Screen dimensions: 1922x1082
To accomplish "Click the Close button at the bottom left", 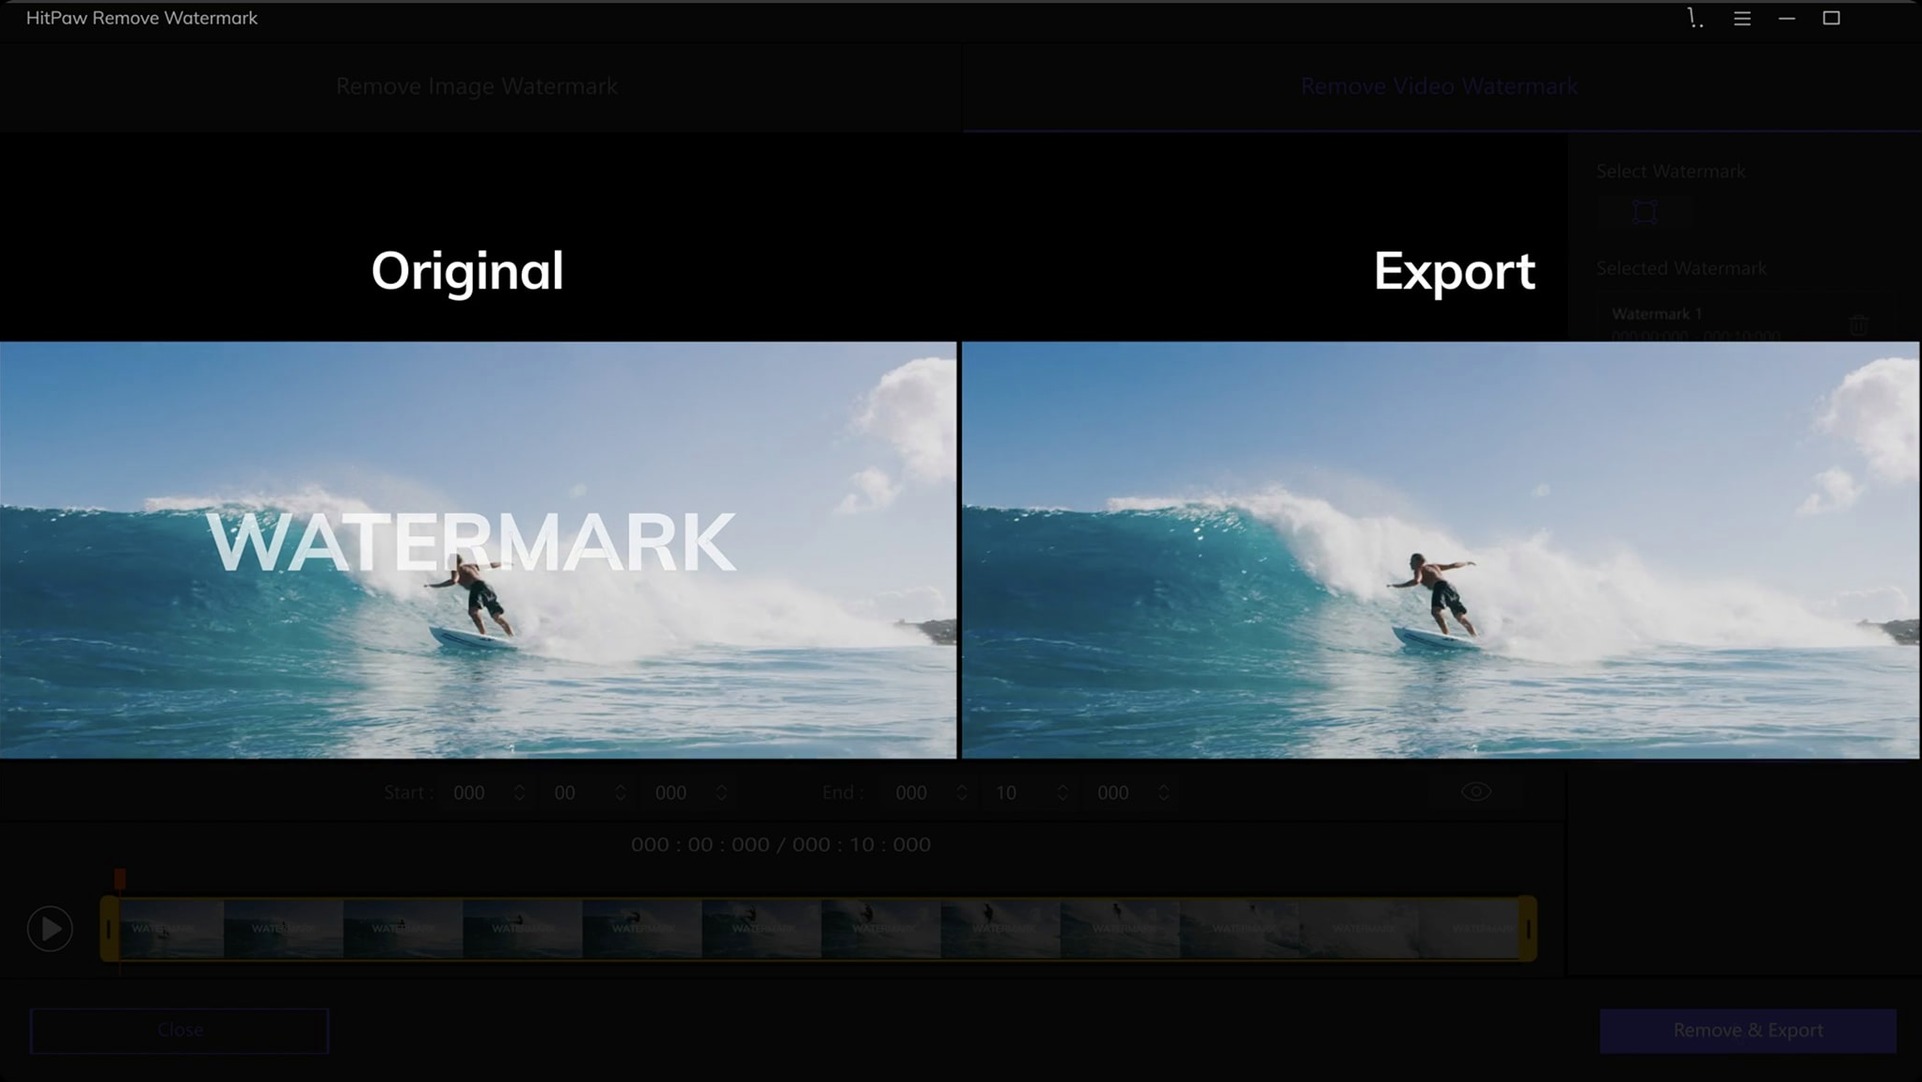I will pyautogui.click(x=180, y=1030).
